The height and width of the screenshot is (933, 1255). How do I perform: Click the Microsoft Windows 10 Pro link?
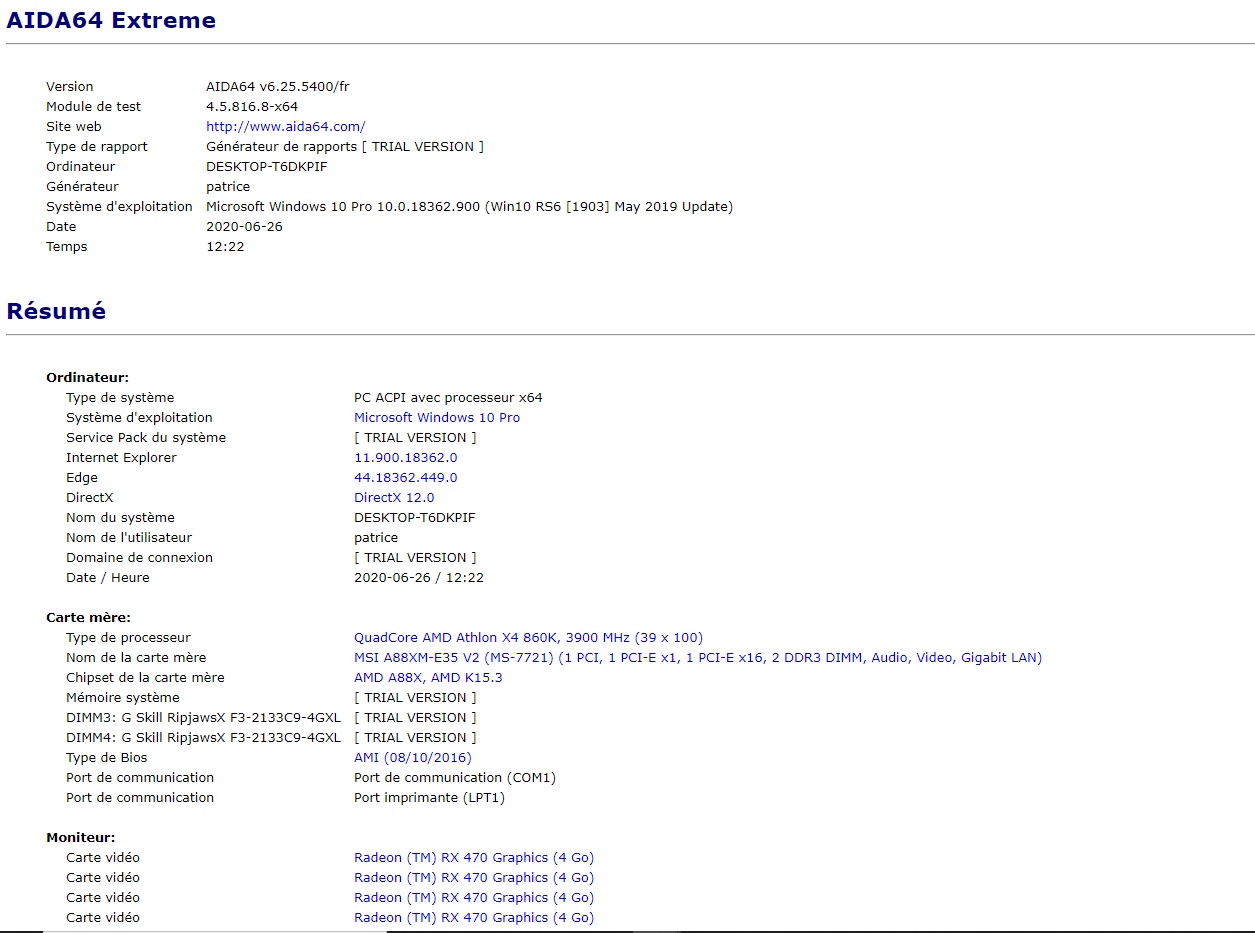point(436,418)
